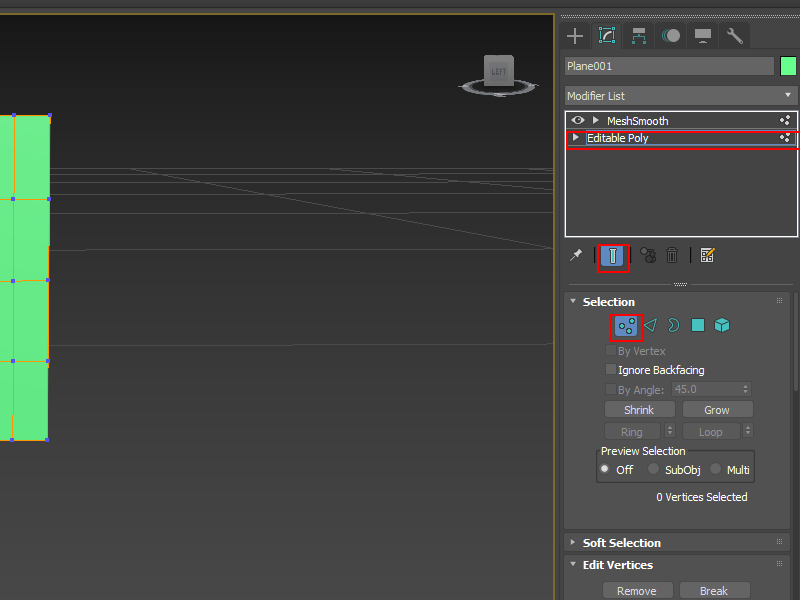Screen dimensions: 800x600
Task: Open the Motion panel tab
Action: pyautogui.click(x=671, y=36)
